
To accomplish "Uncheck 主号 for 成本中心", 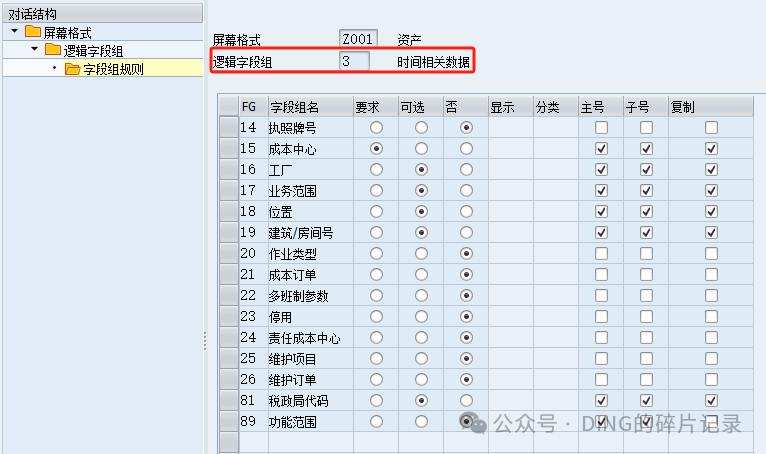I will click(x=601, y=149).
